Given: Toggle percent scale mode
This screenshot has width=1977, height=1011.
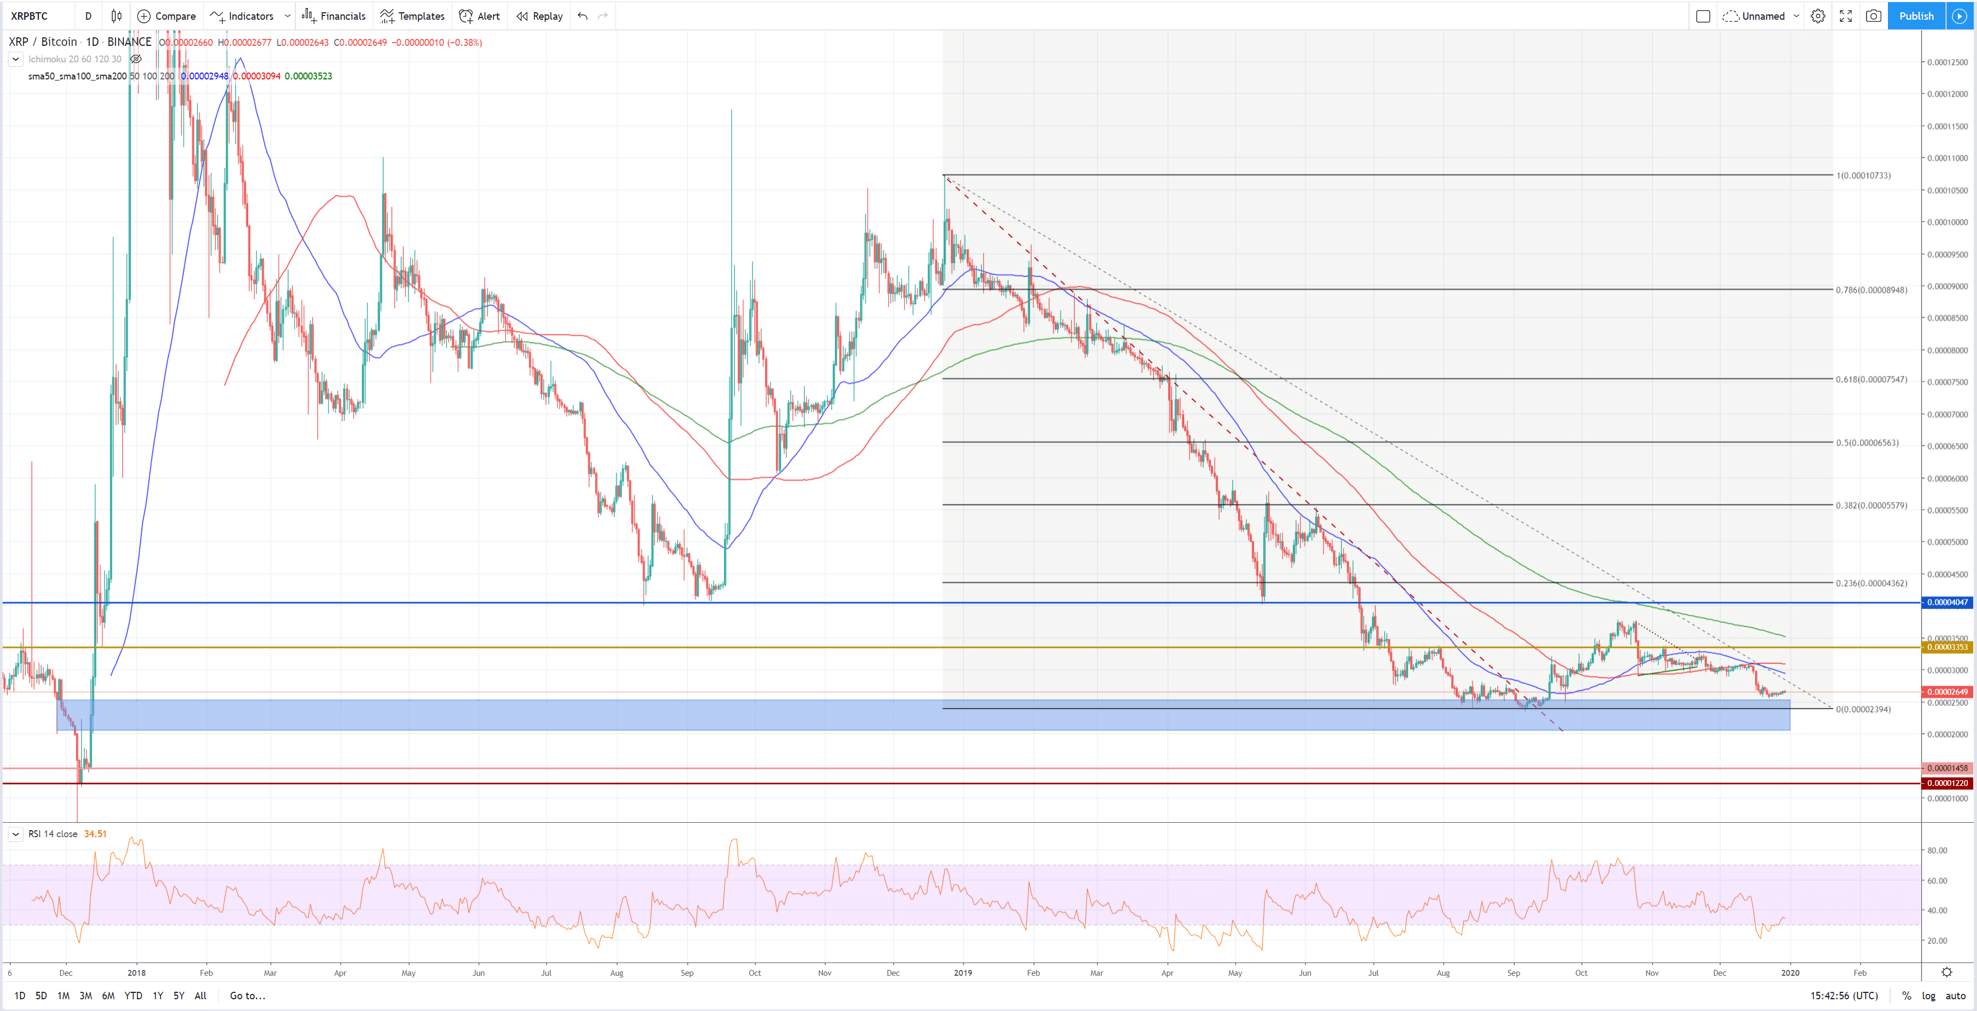Looking at the screenshot, I should (1906, 996).
